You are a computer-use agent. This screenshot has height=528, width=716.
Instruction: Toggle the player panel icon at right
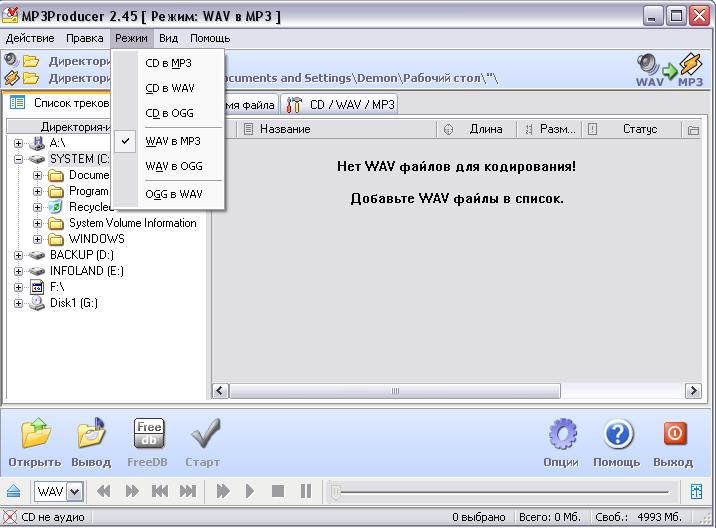(696, 491)
